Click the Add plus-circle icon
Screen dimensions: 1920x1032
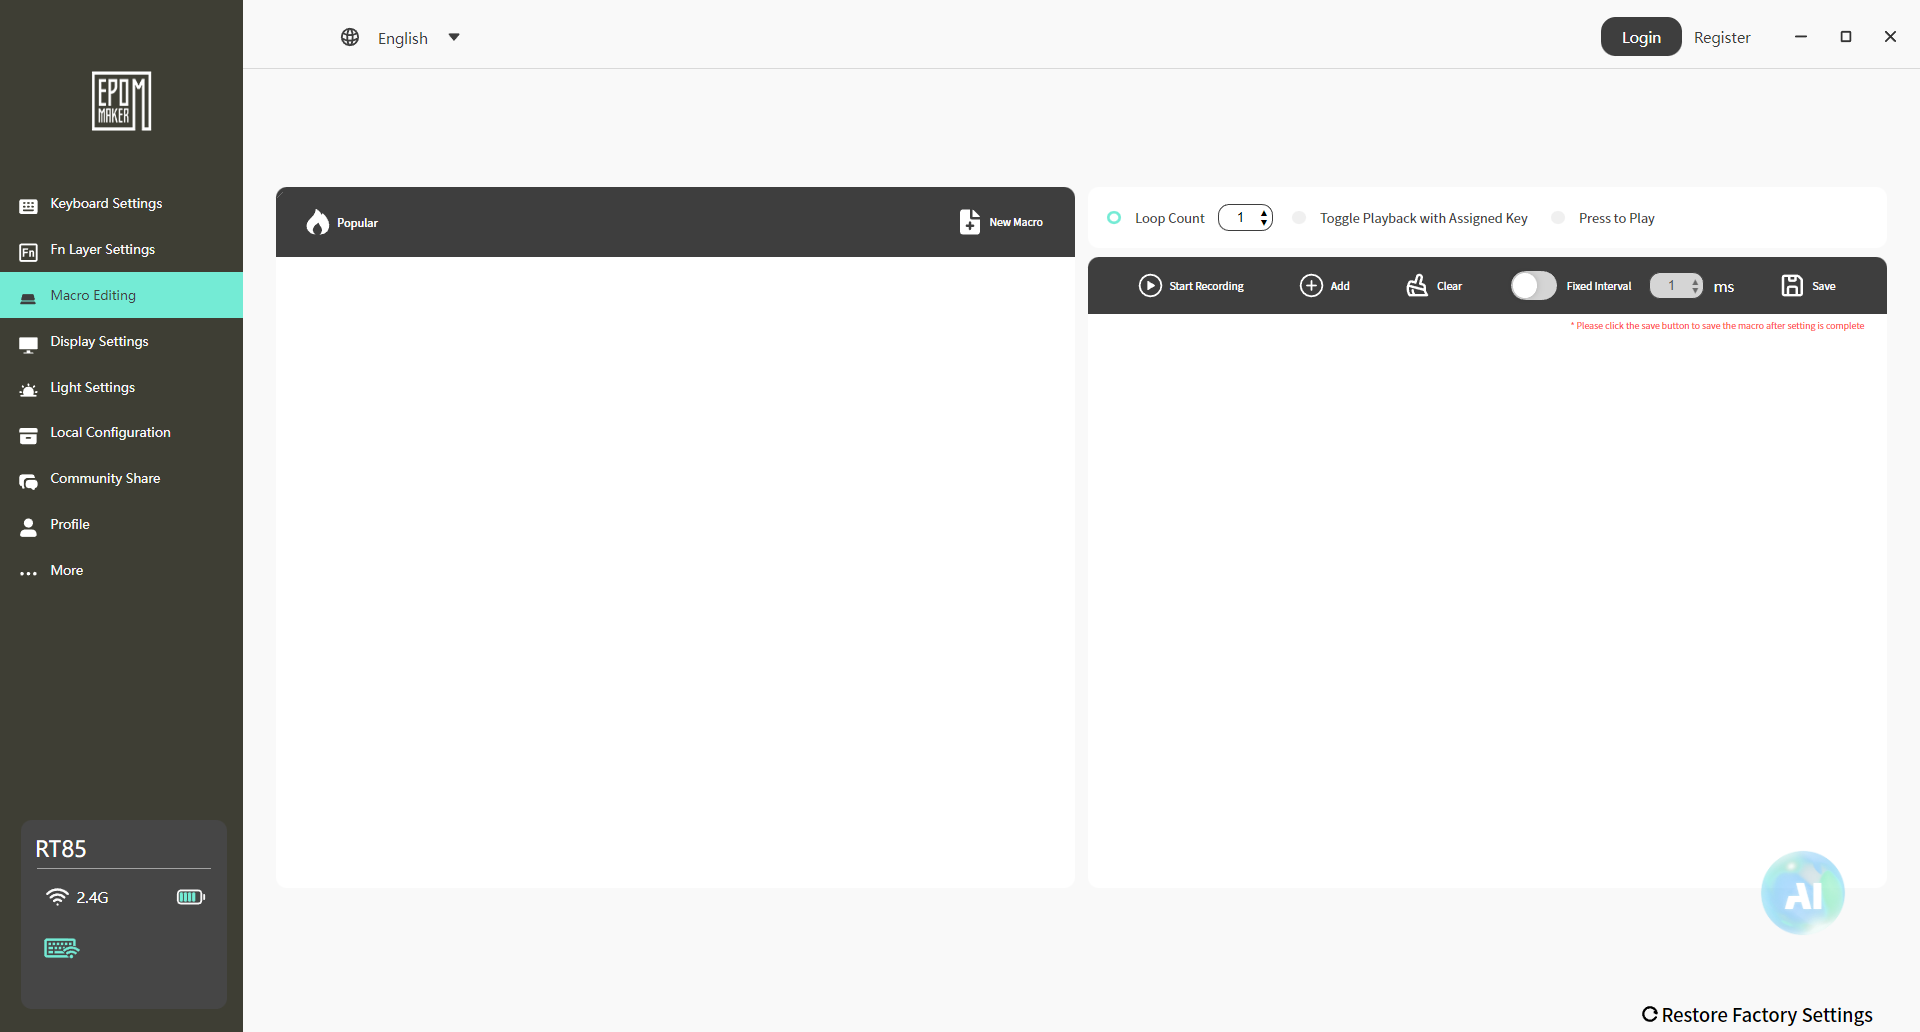(1311, 286)
